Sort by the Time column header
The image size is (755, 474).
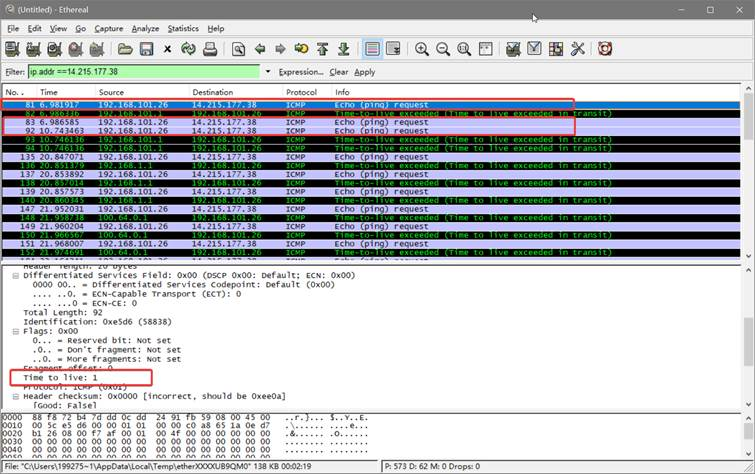pyautogui.click(x=65, y=92)
